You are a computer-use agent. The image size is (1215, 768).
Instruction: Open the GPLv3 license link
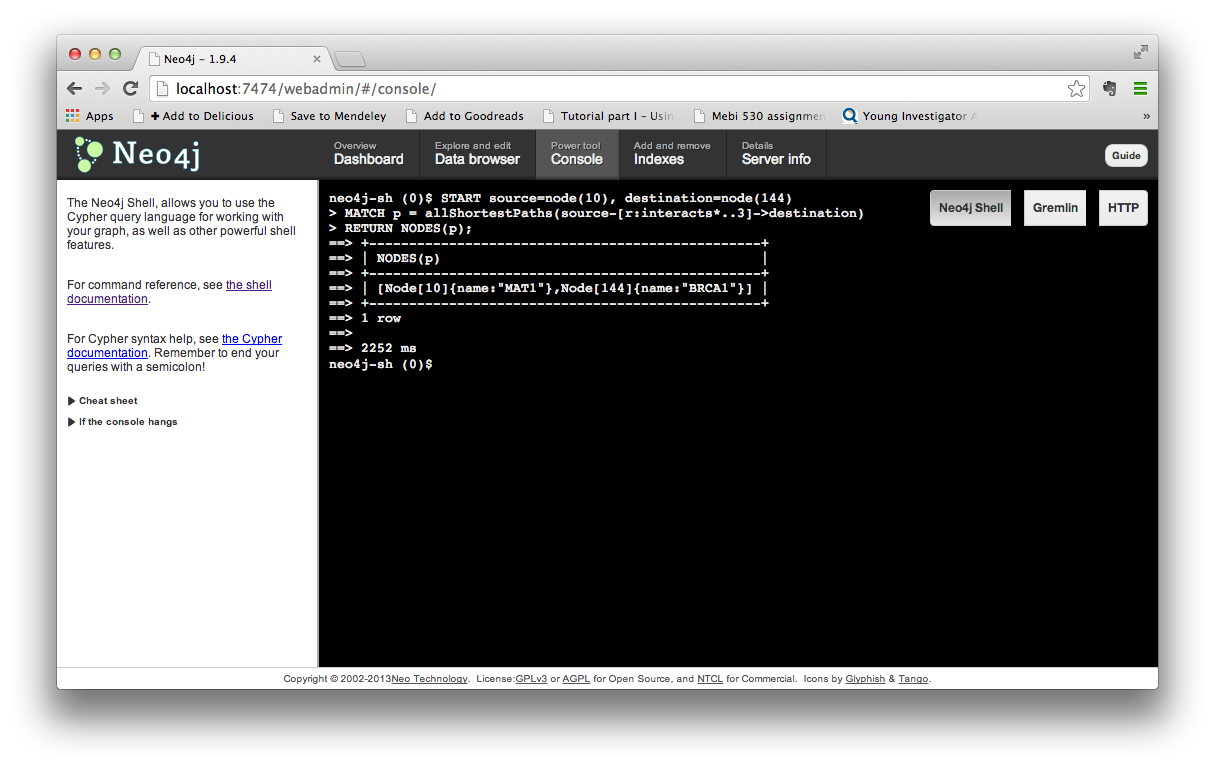point(532,679)
